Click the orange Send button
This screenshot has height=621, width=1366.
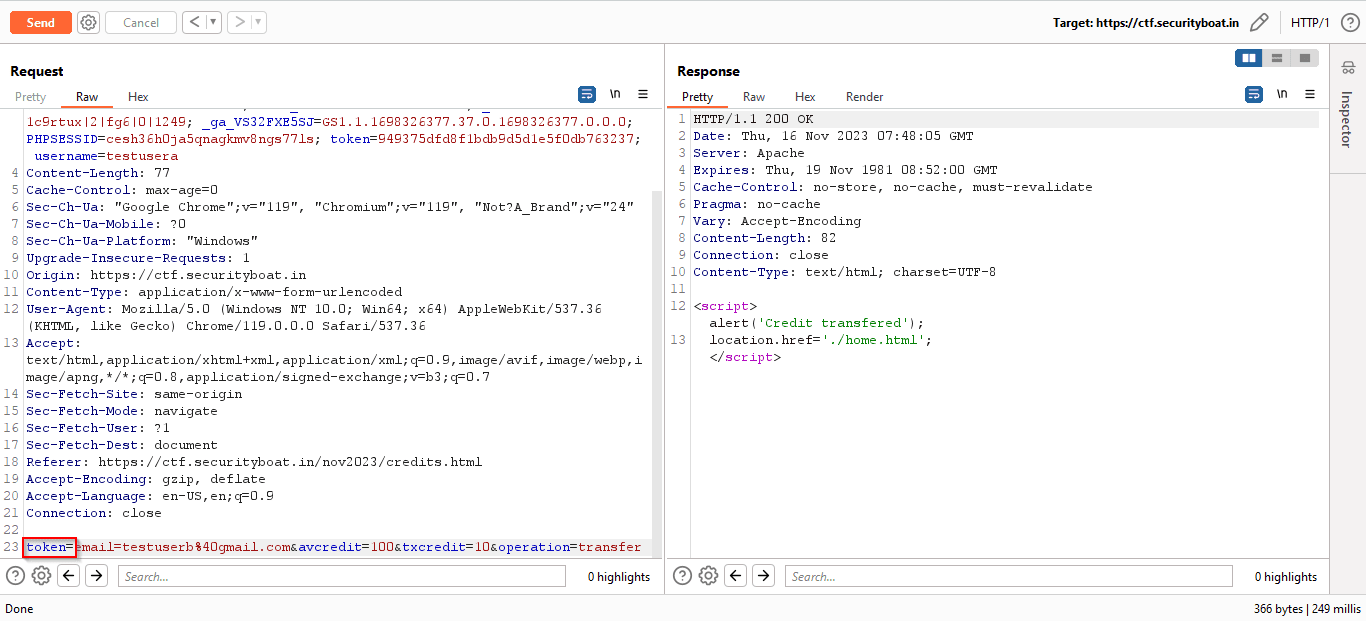tap(41, 22)
